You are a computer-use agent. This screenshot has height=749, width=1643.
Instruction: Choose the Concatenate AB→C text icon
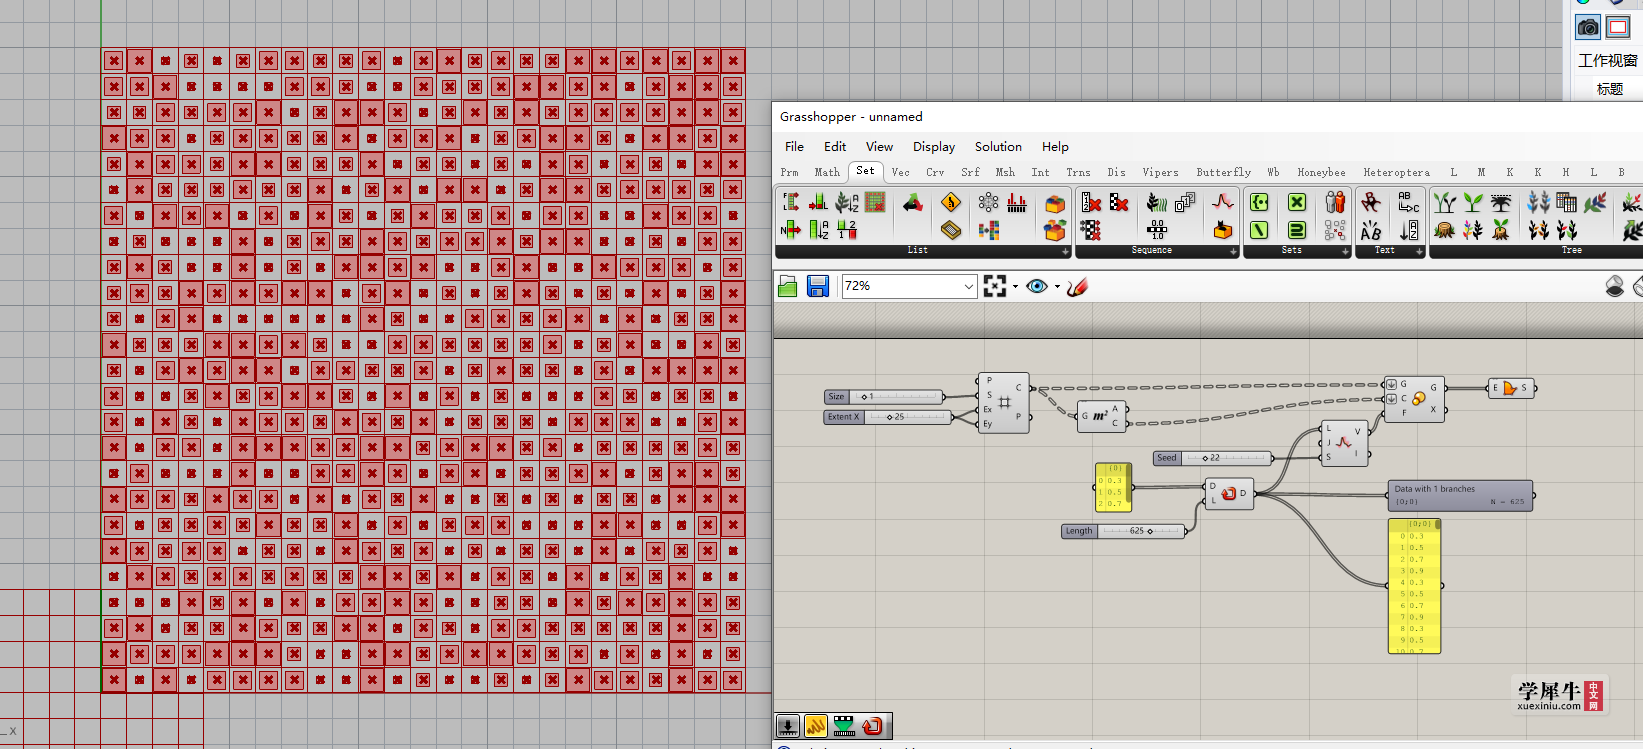(x=1408, y=203)
